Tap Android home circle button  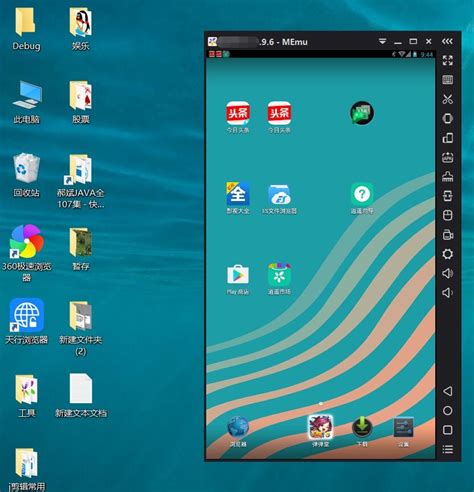coord(447,410)
